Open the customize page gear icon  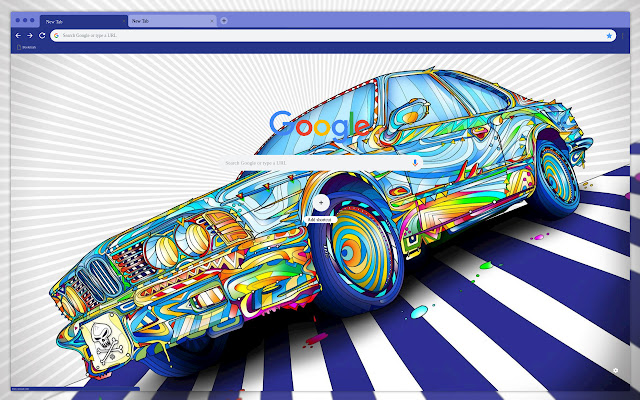[616, 371]
